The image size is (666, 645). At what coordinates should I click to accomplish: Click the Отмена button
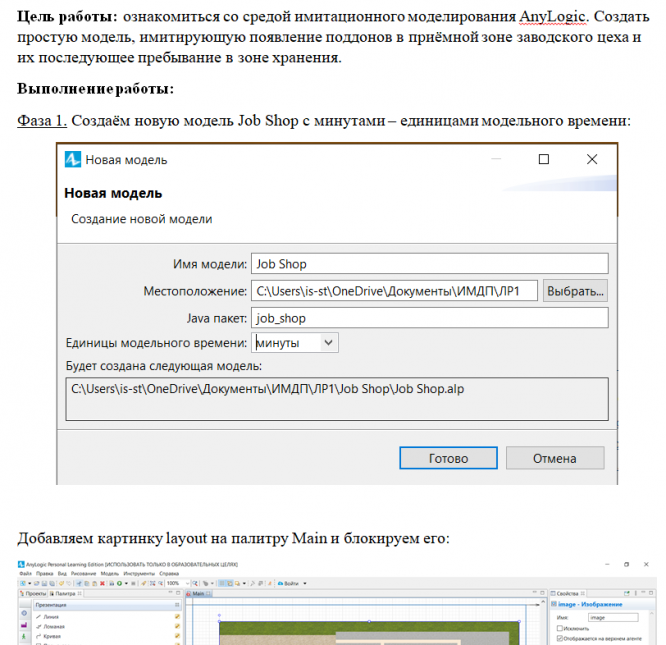tap(555, 458)
